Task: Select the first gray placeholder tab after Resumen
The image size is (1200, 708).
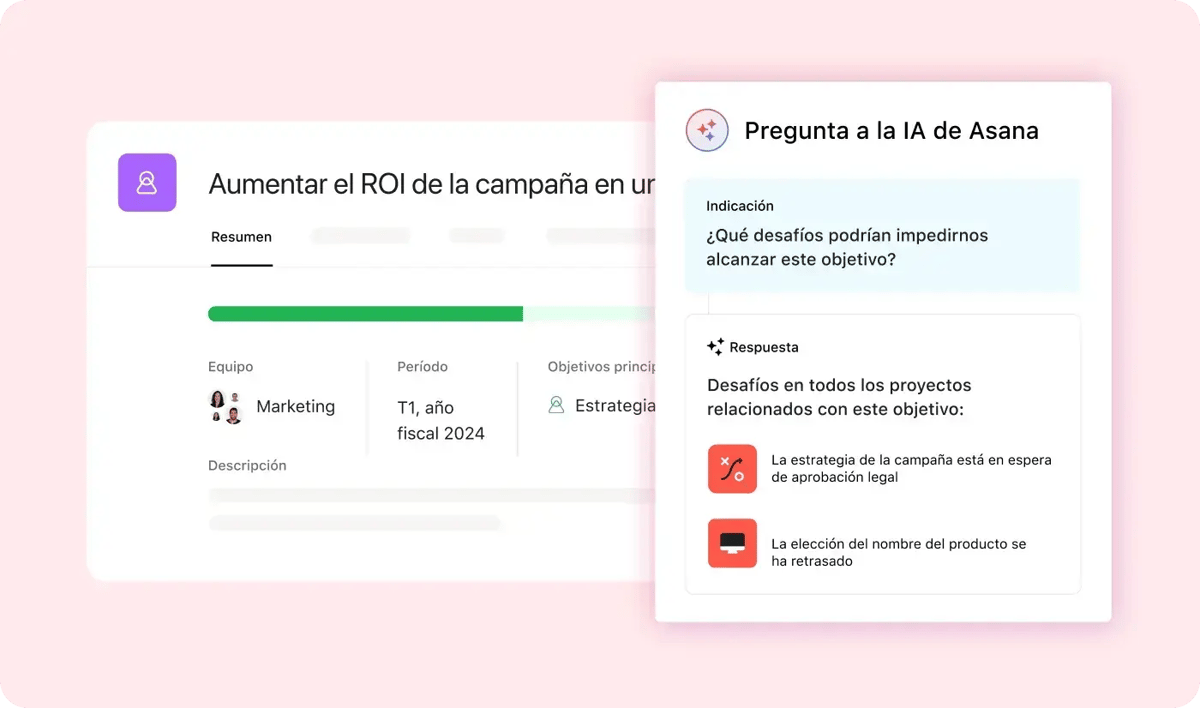Action: point(360,236)
